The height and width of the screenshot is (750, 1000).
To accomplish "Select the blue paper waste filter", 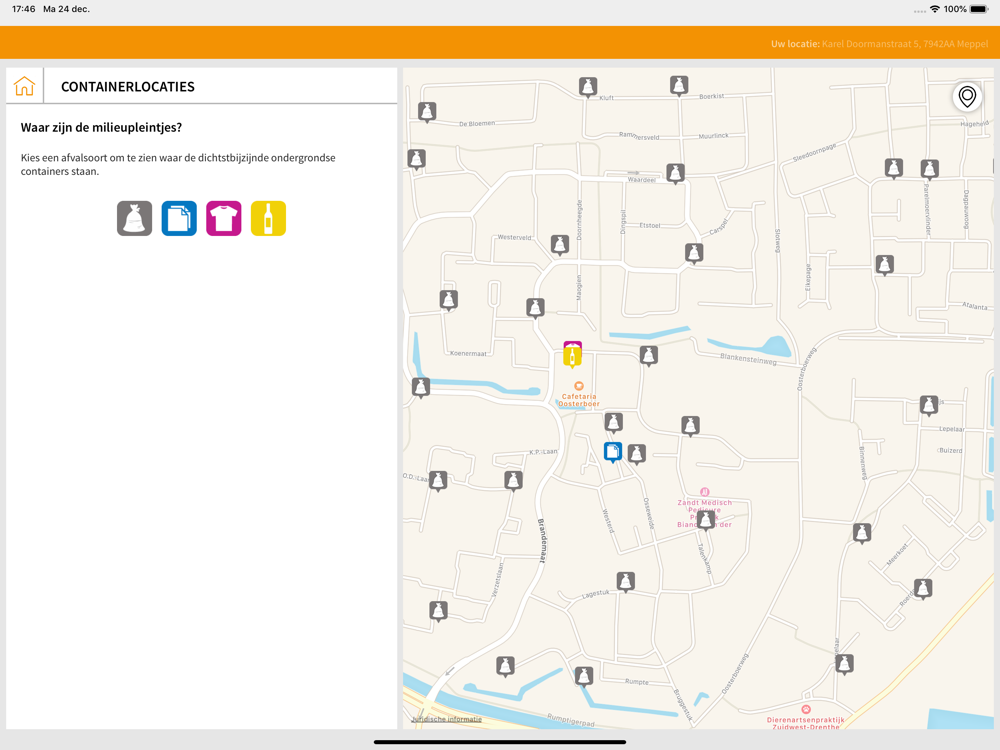I will click(x=179, y=218).
